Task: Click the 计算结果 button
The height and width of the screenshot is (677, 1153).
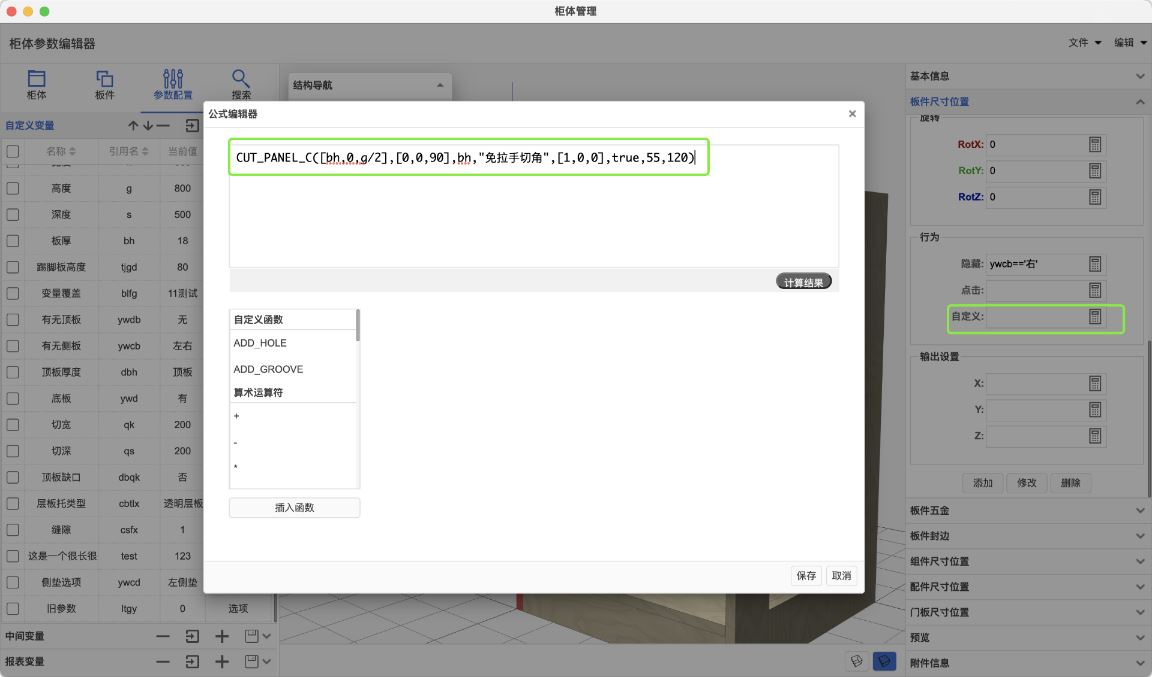Action: pyautogui.click(x=803, y=282)
